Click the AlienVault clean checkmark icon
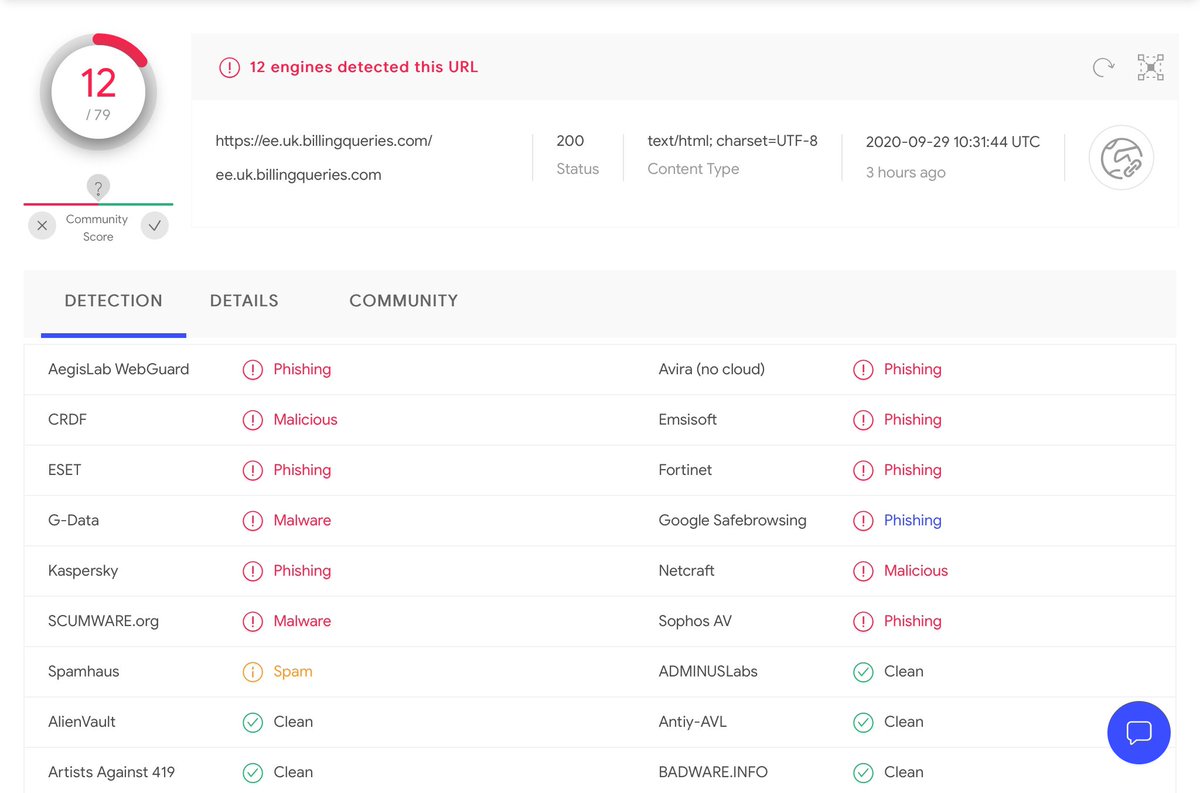The width and height of the screenshot is (1200, 793). click(253, 722)
